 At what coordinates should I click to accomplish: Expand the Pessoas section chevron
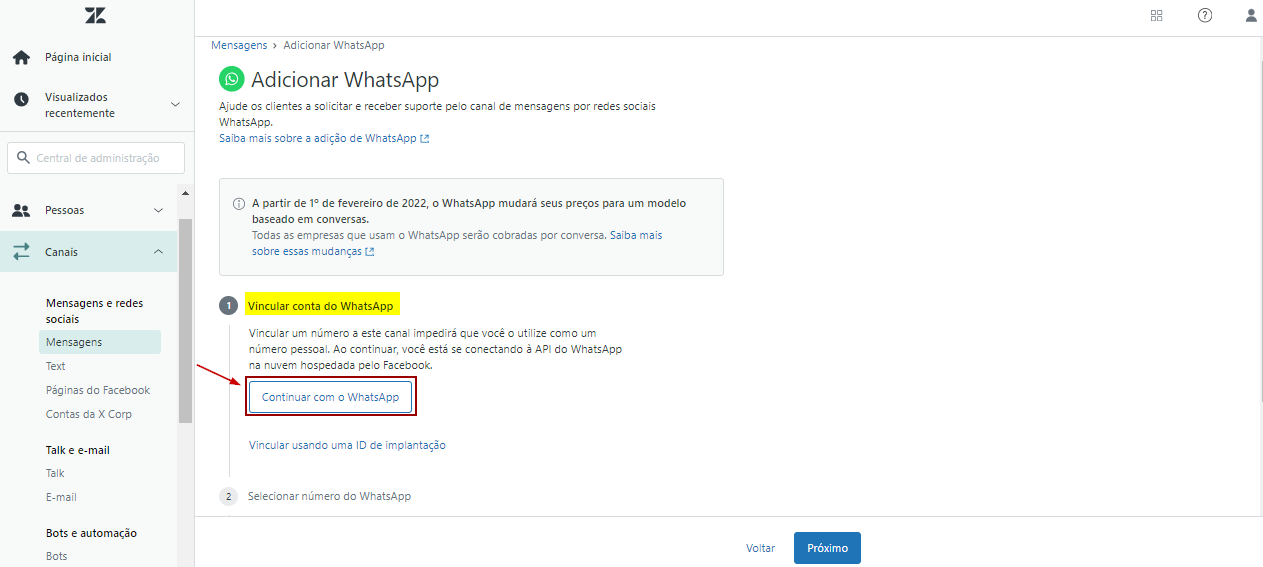coord(158,211)
